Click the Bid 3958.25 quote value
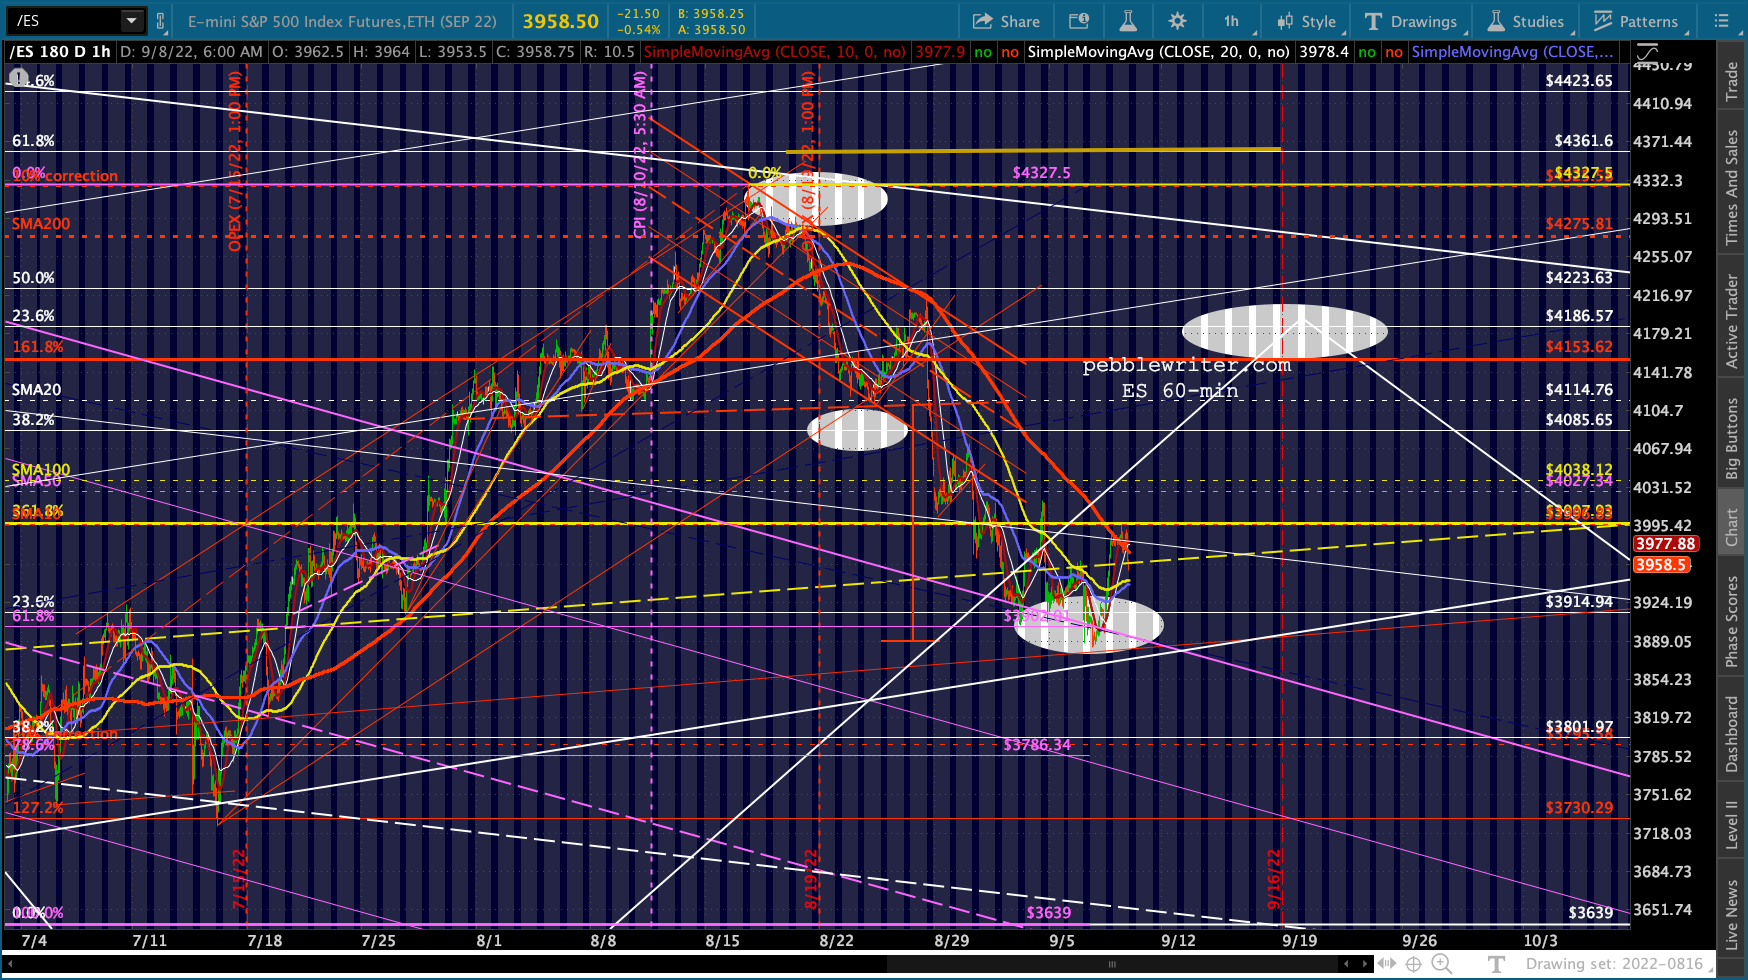This screenshot has height=980, width=1748. coord(712,14)
